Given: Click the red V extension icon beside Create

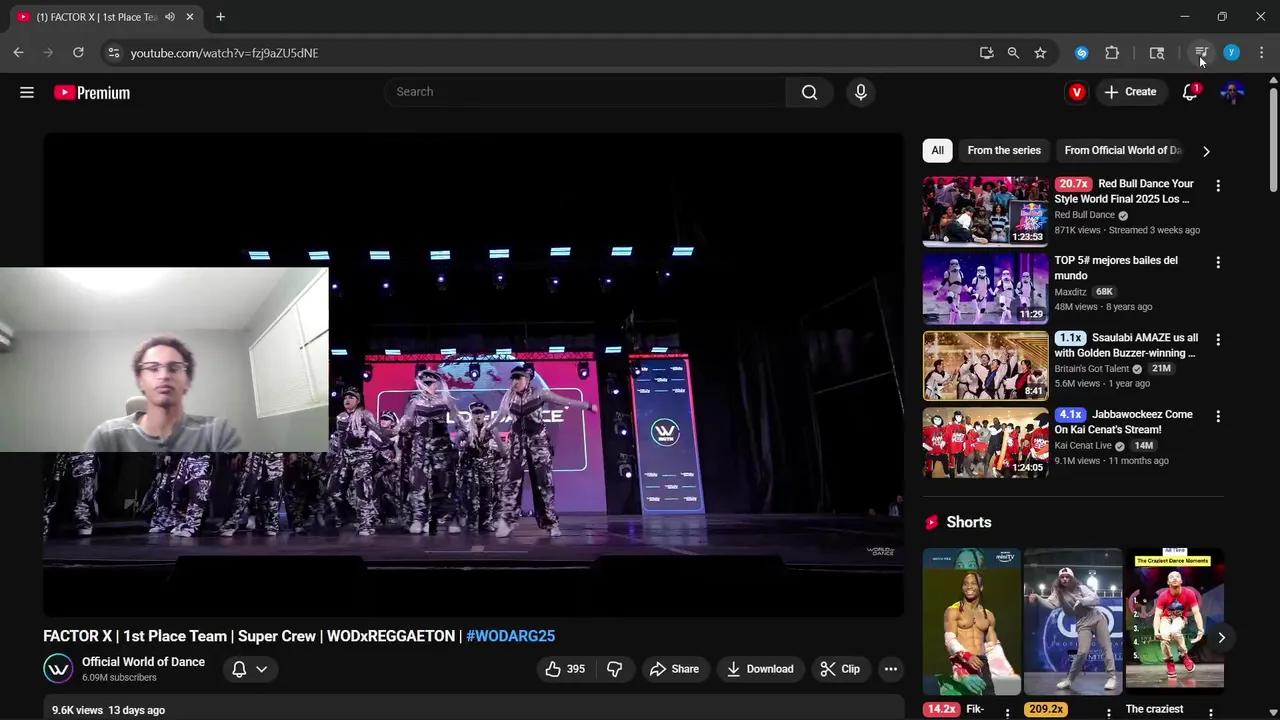Looking at the screenshot, I should point(1077,92).
